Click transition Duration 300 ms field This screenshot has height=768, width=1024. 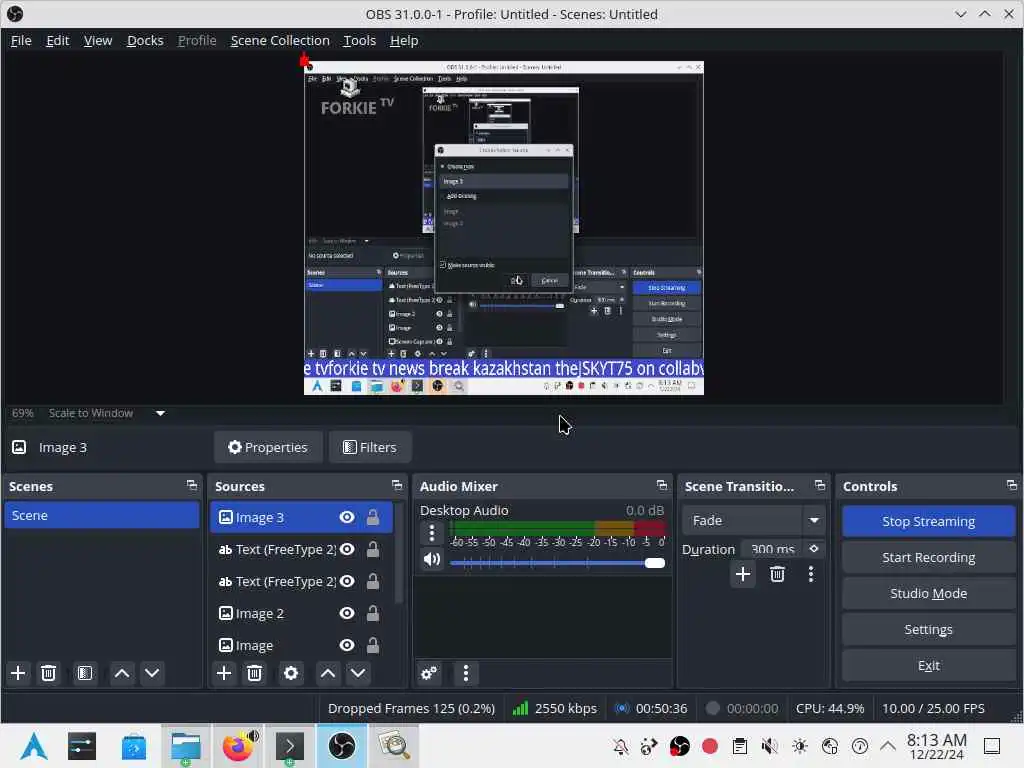[773, 549]
